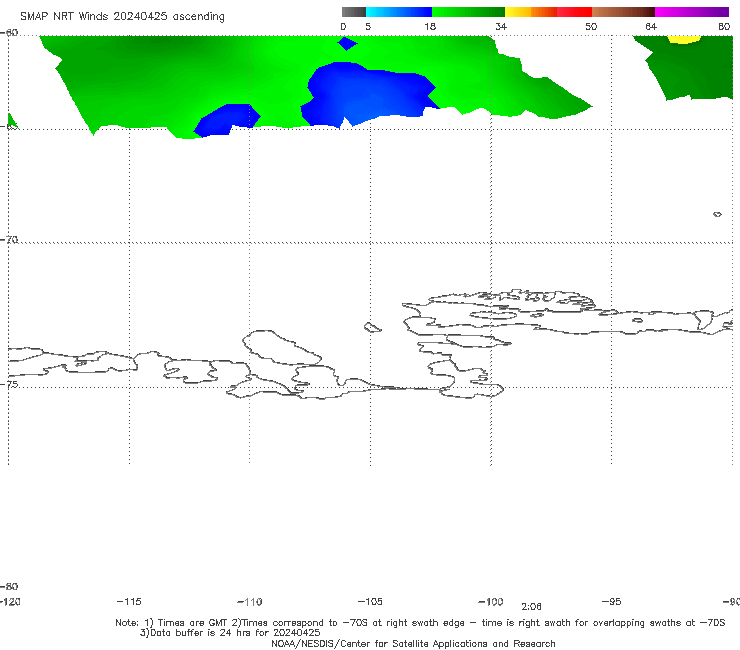Click the magenta-purple segment of the color bar
The width and height of the screenshot is (740, 650).
[x=692, y=12]
